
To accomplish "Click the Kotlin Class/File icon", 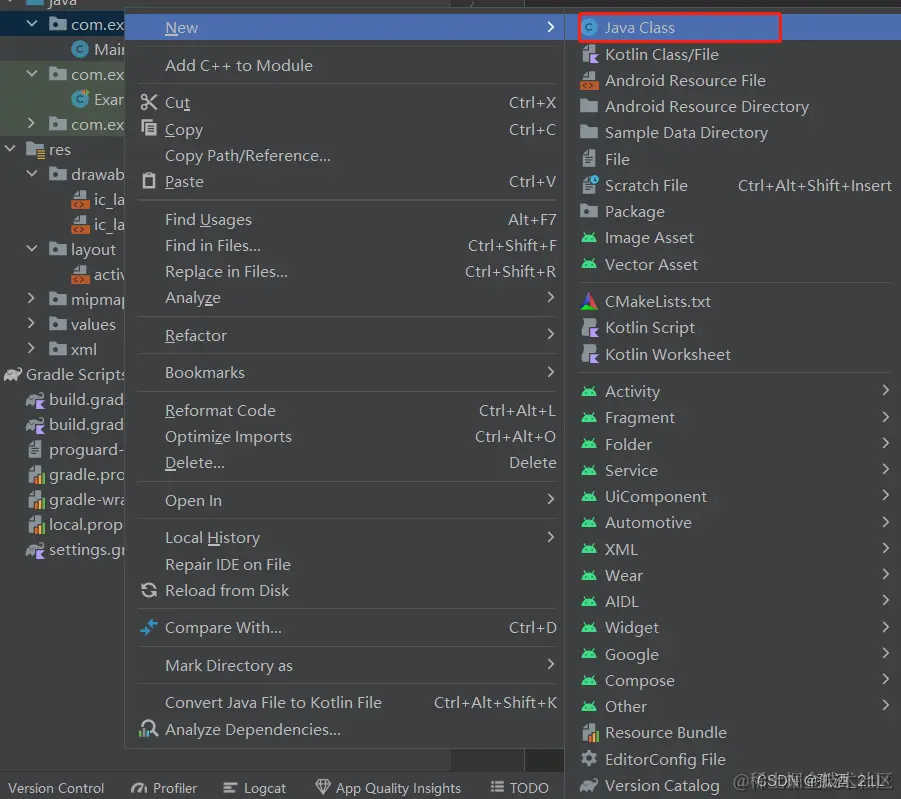I will [590, 55].
